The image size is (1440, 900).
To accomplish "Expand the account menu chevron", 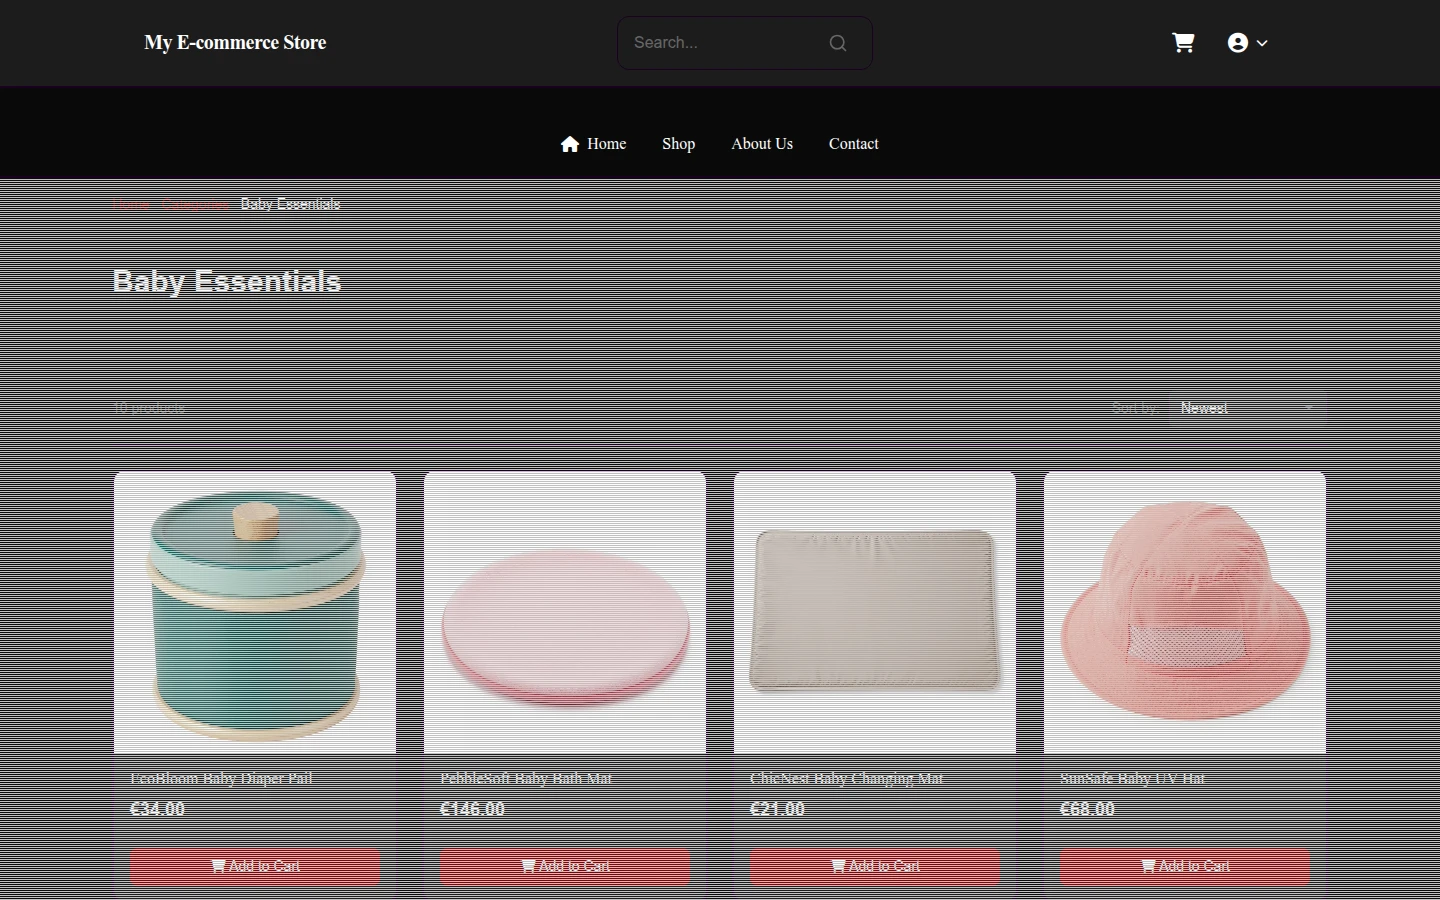I will [1262, 43].
